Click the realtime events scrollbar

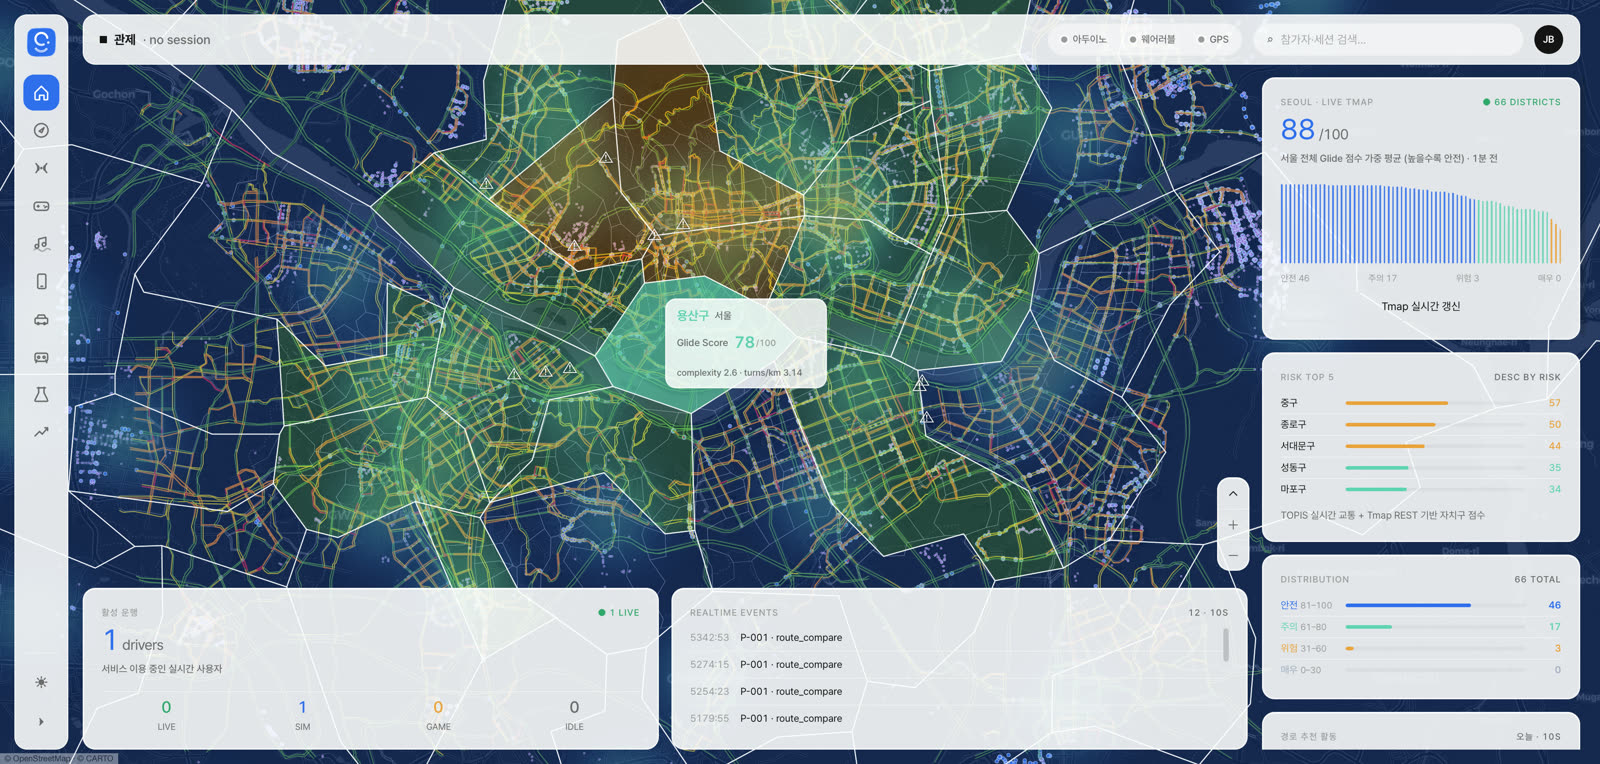click(1226, 645)
